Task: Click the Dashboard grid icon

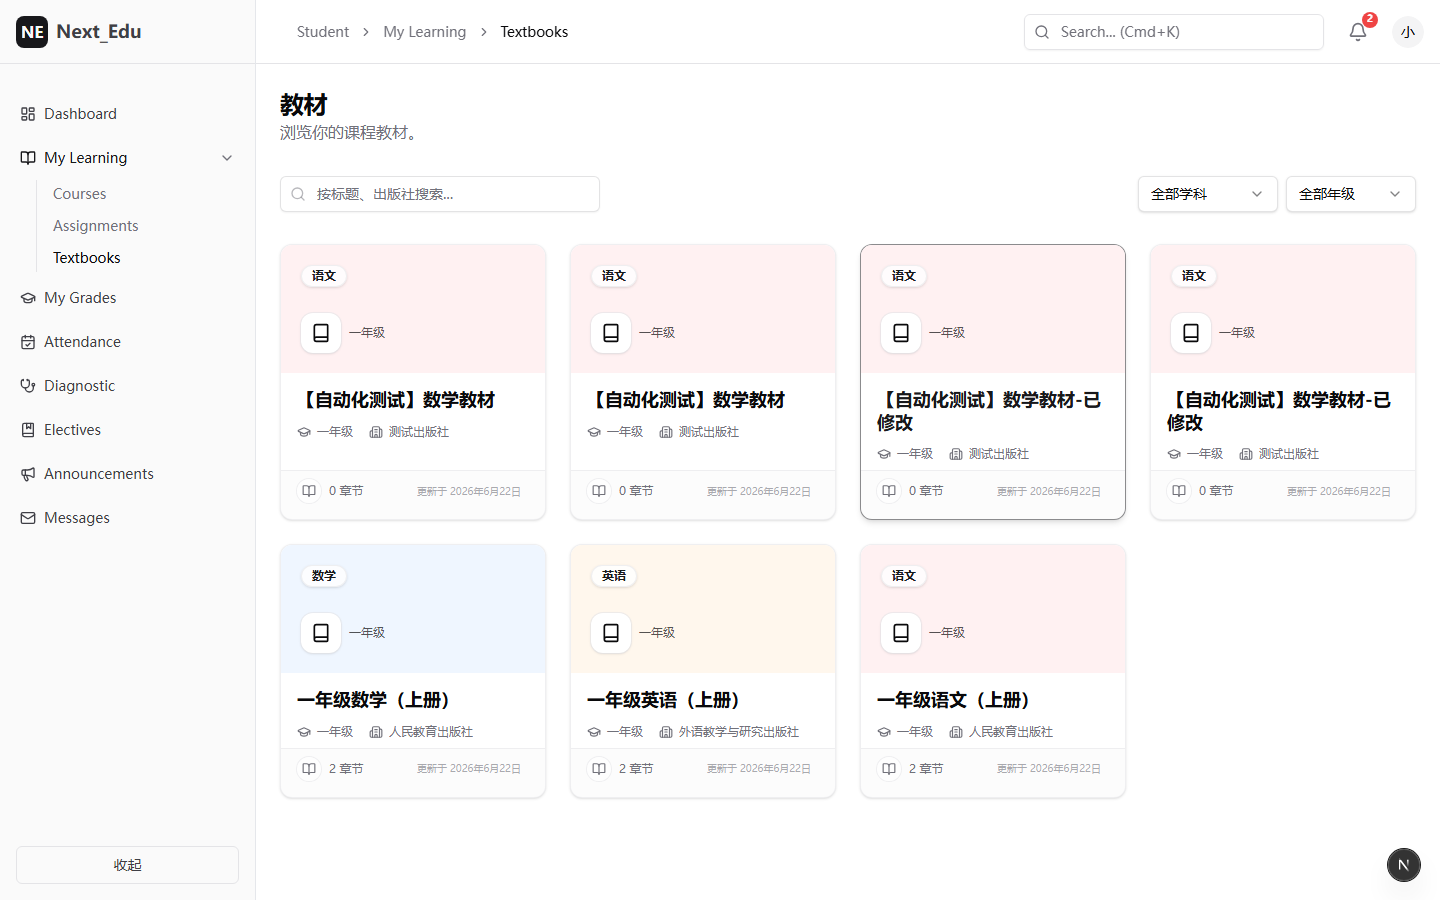Action: (28, 114)
